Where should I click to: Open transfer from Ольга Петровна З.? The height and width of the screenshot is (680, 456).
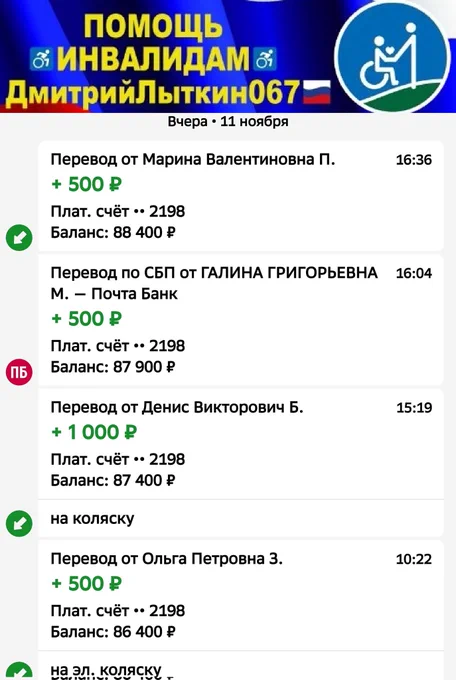[x=241, y=595]
